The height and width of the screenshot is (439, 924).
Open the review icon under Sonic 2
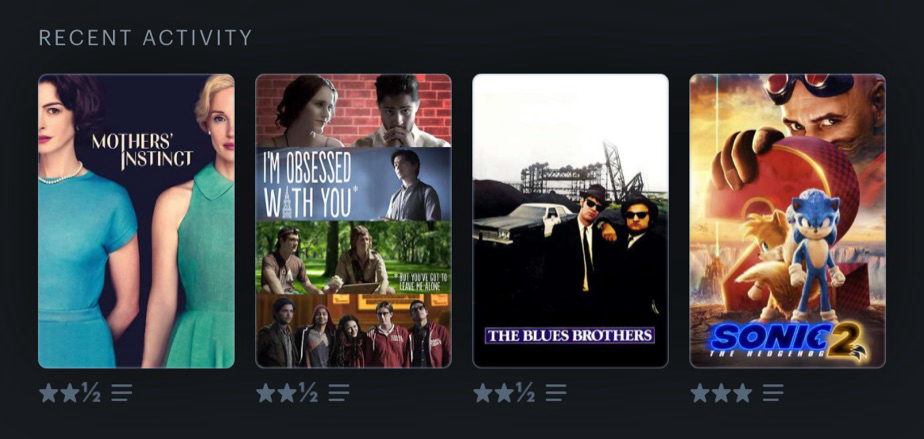[773, 392]
